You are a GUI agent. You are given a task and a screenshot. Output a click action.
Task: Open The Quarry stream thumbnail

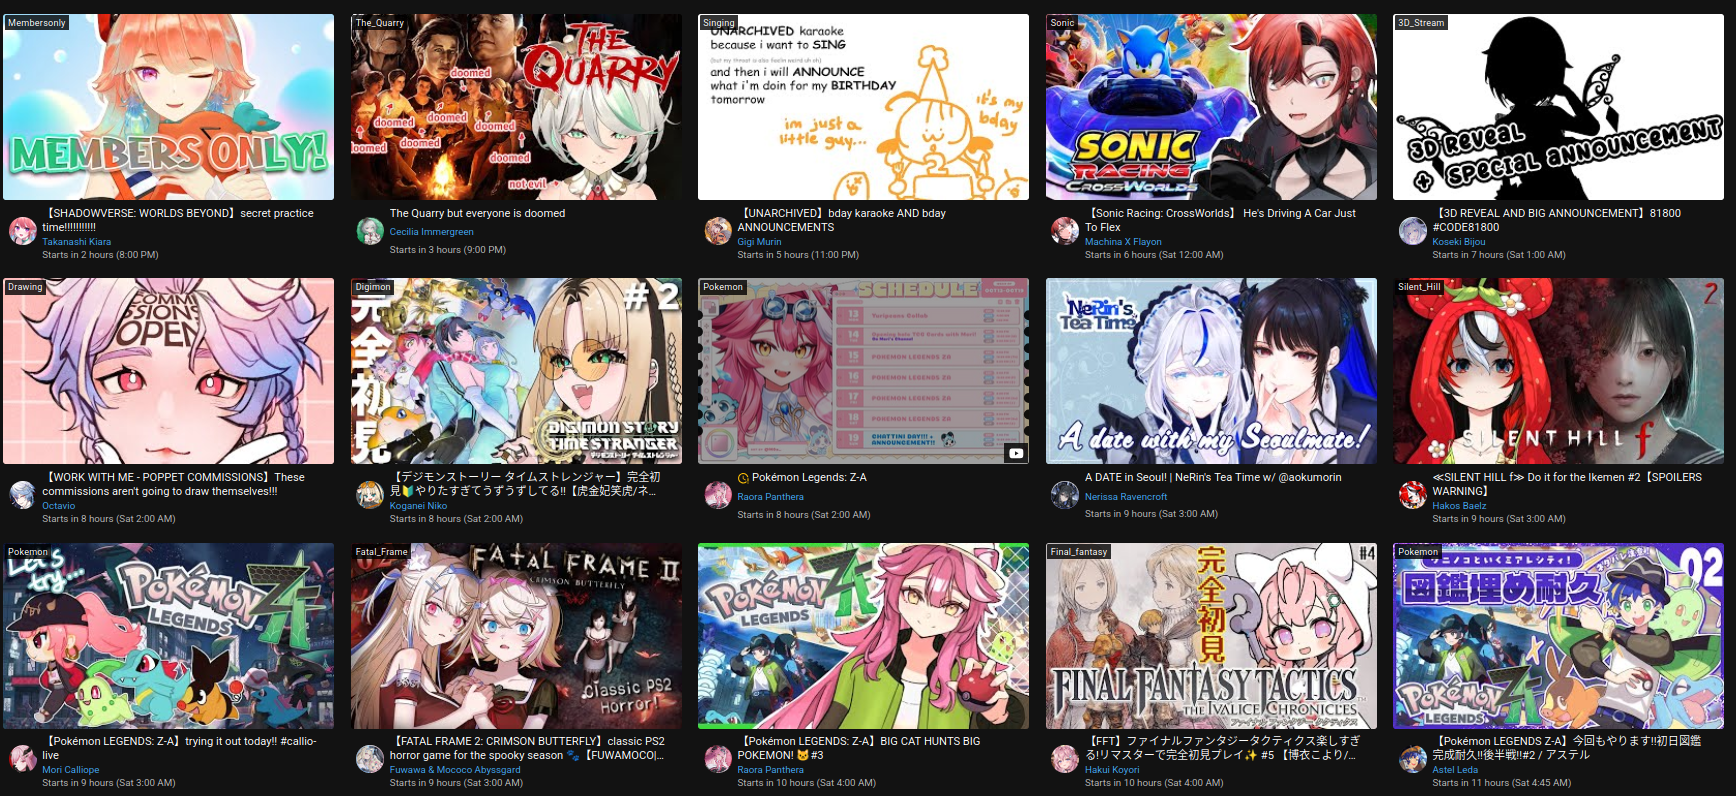[516, 107]
